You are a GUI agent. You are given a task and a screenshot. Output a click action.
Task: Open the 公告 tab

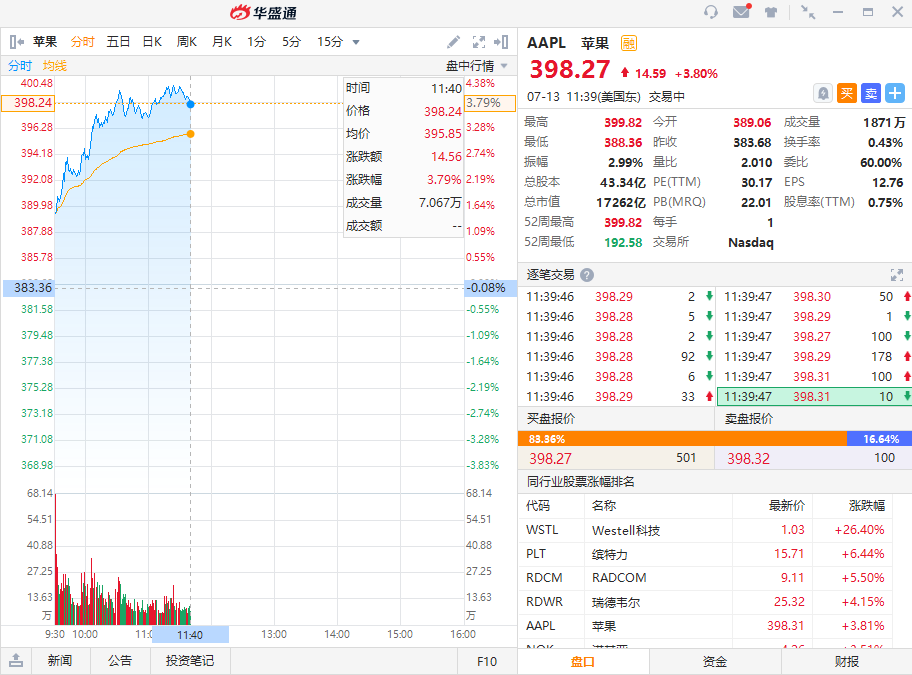pos(120,660)
